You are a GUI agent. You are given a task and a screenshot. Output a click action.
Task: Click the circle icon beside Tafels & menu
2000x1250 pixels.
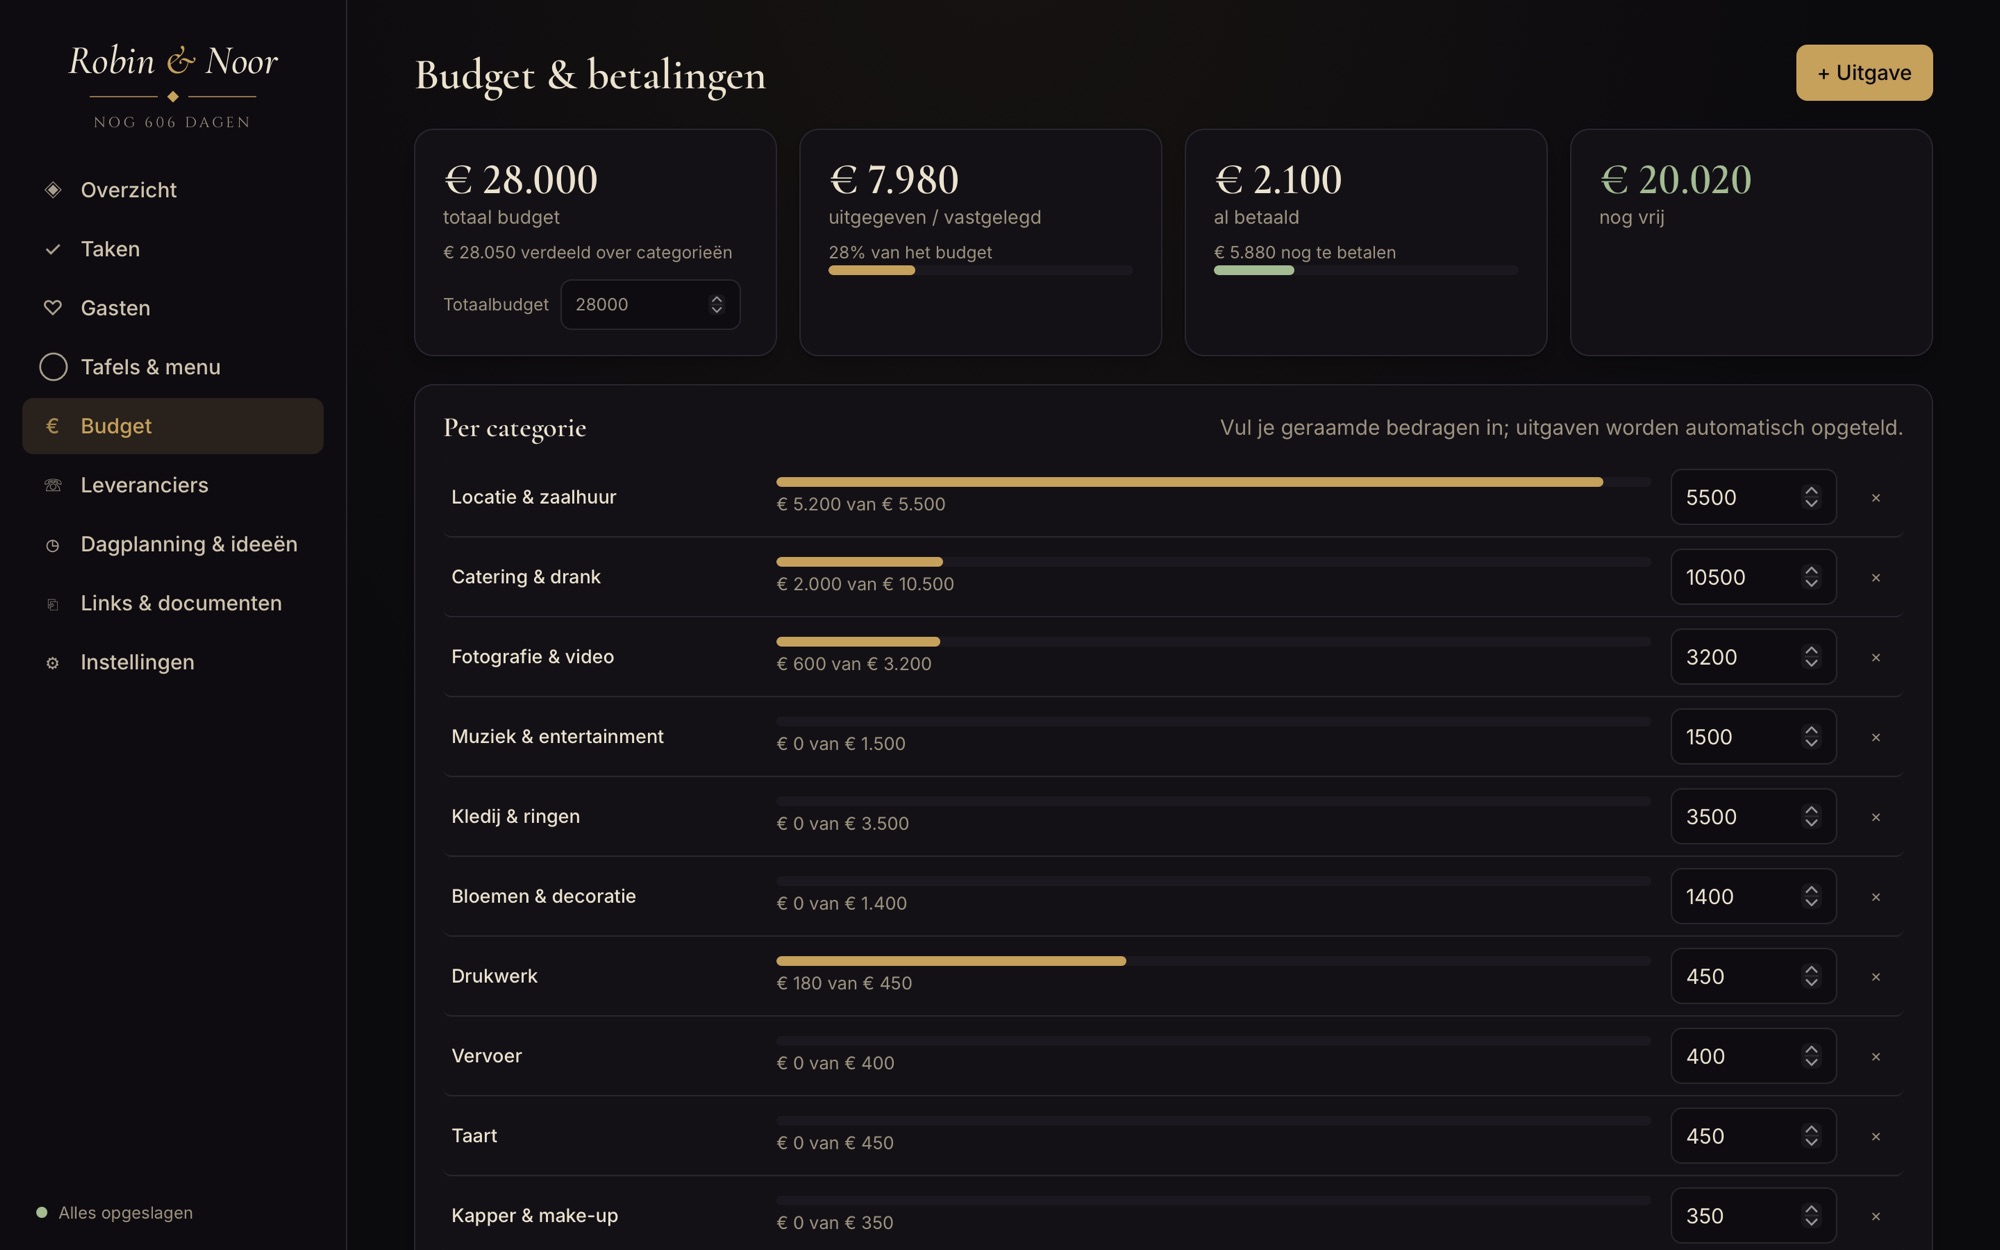(53, 367)
